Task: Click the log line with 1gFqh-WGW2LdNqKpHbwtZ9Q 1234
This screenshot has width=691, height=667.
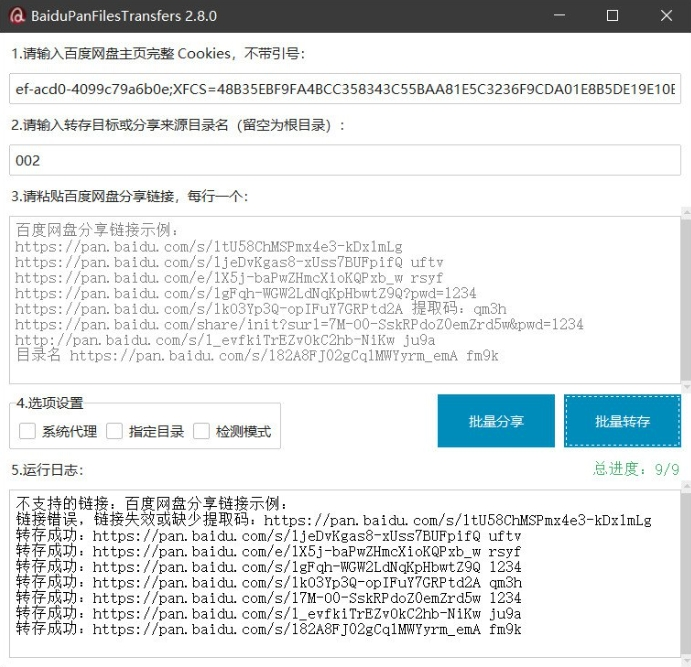Action: (268, 567)
